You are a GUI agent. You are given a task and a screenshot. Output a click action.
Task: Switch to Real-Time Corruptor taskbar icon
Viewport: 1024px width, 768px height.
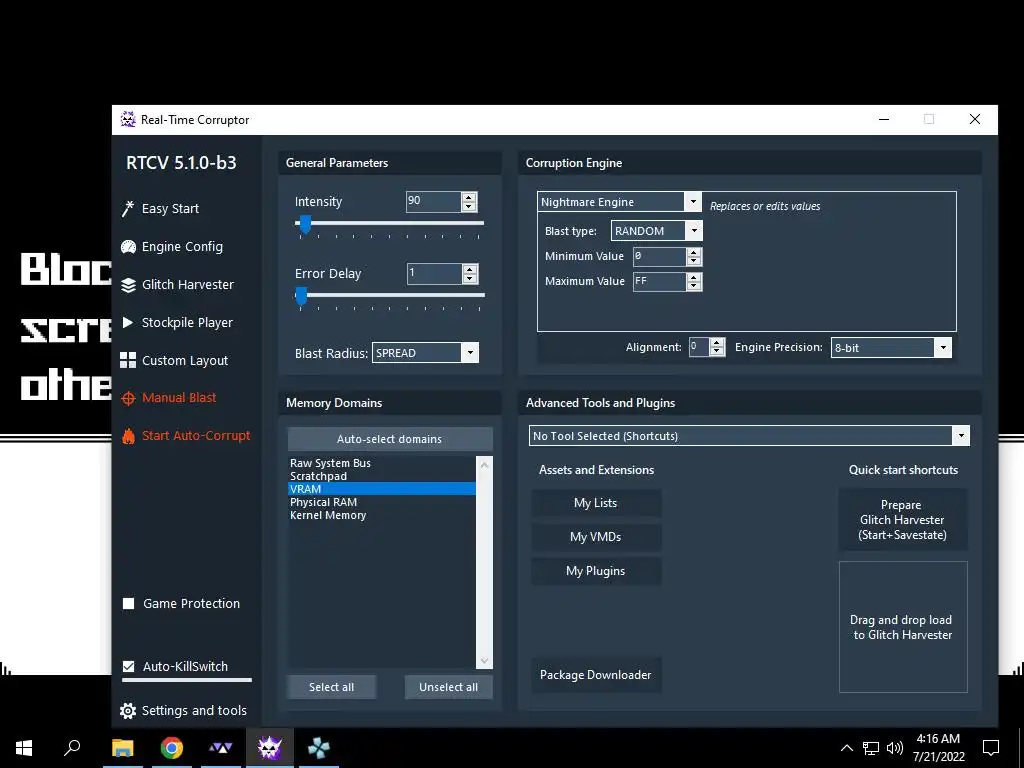270,748
